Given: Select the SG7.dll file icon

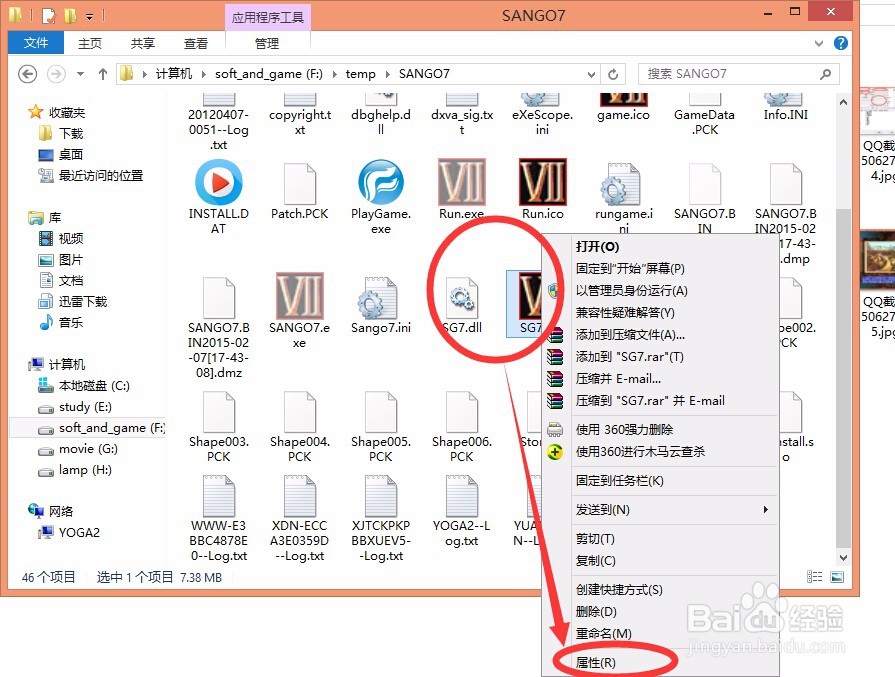Looking at the screenshot, I should tap(461, 298).
